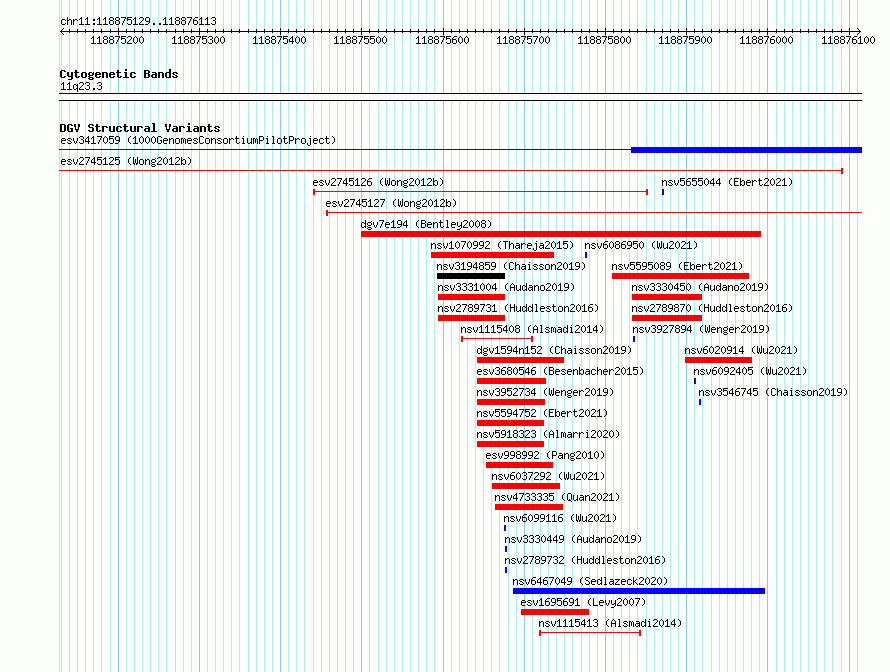Click nsv2789731 (Huddleston2016) label
Image resolution: width=890 pixels, height=672 pixels.
[x=518, y=308]
